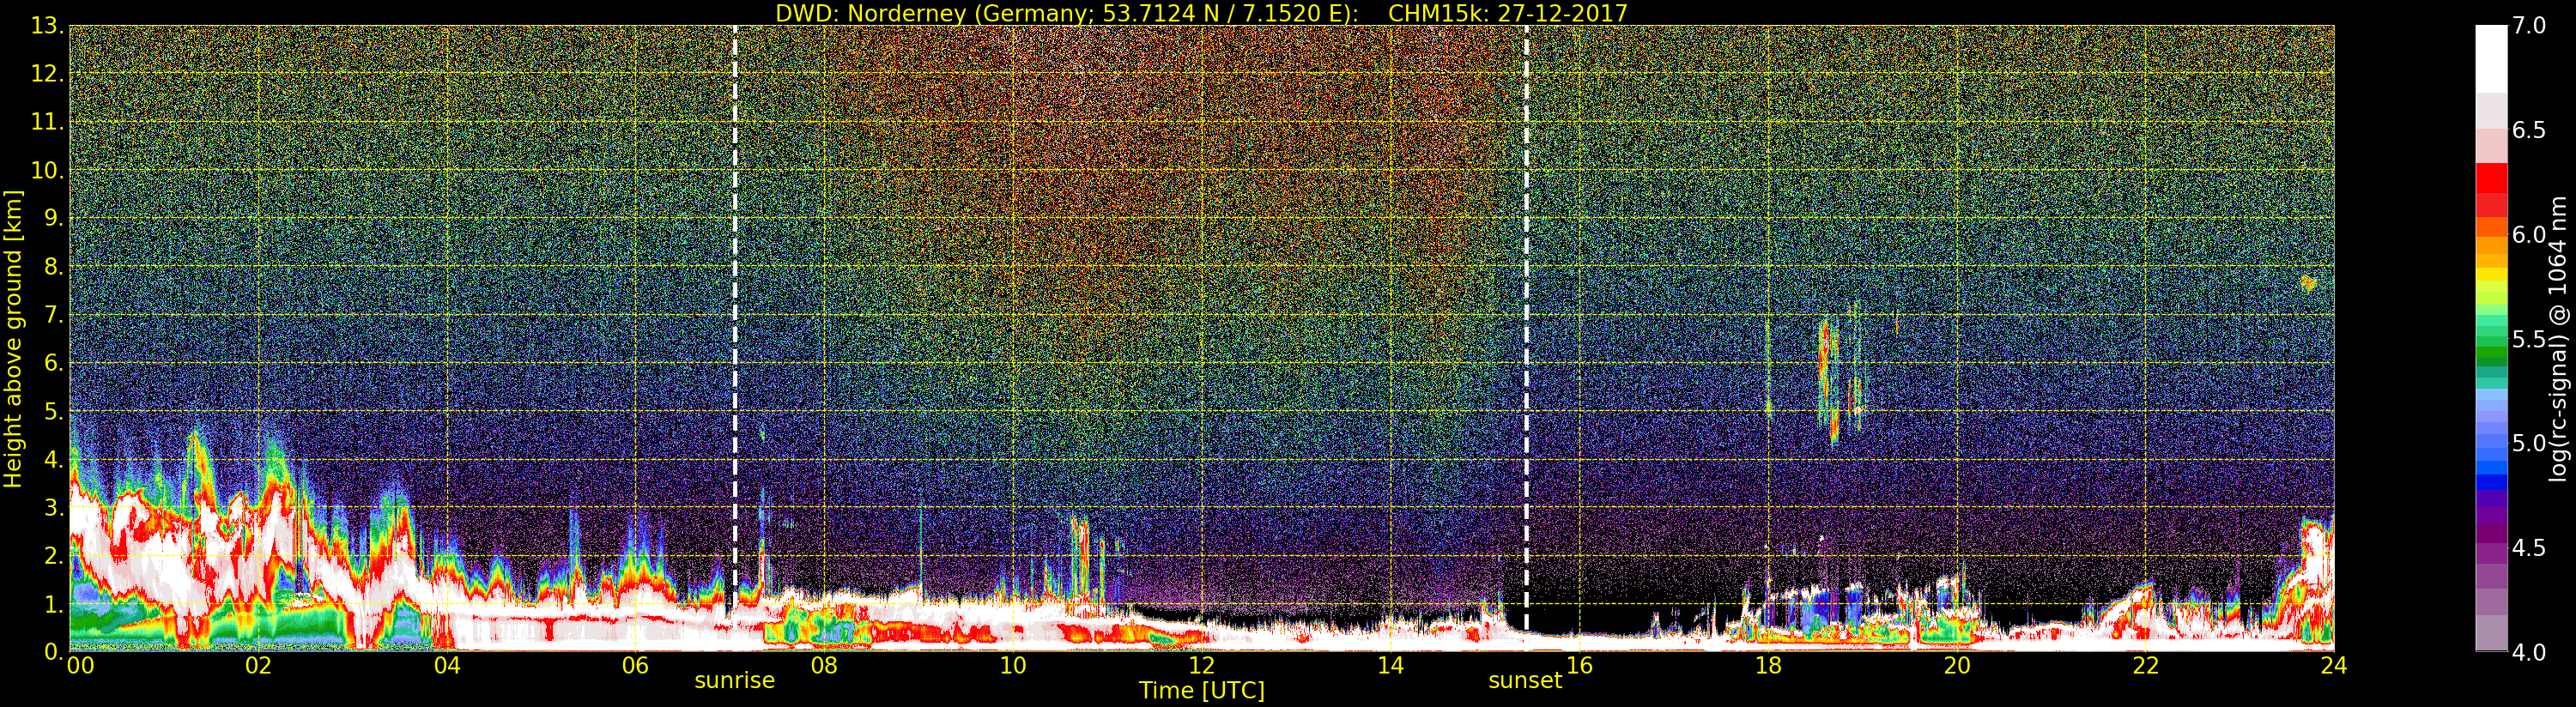
Task: Click the colorbar tick label '7.0'
Action: (x=2529, y=25)
